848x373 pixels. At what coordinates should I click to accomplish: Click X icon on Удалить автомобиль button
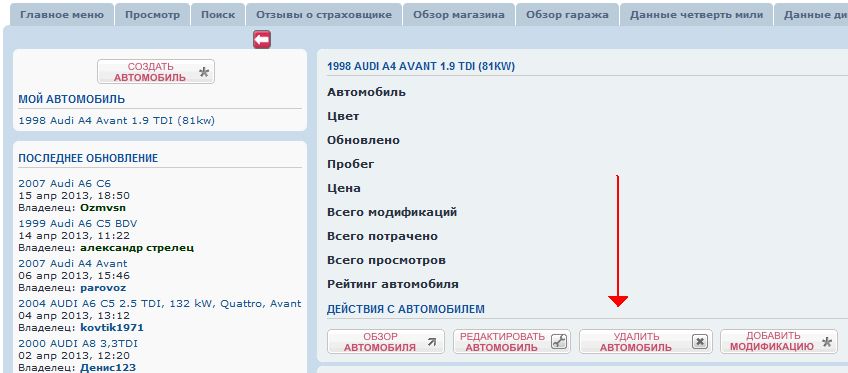(700, 342)
